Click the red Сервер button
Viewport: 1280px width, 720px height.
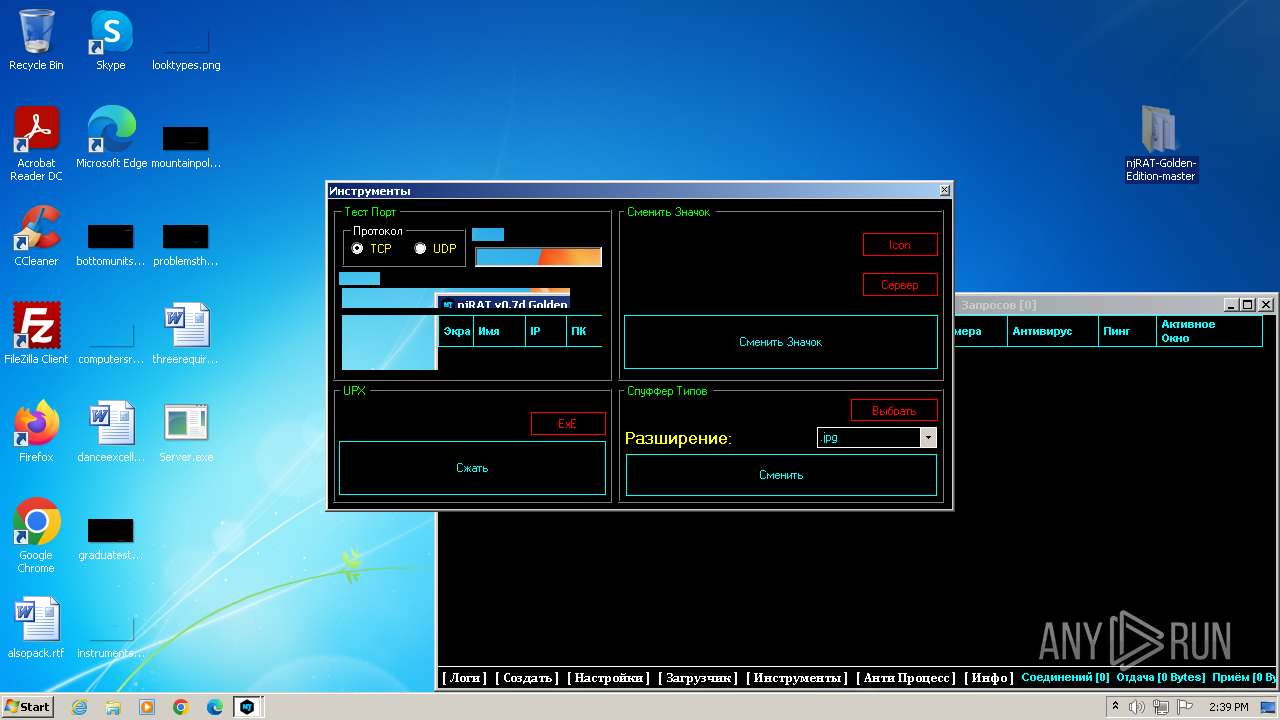(x=900, y=285)
